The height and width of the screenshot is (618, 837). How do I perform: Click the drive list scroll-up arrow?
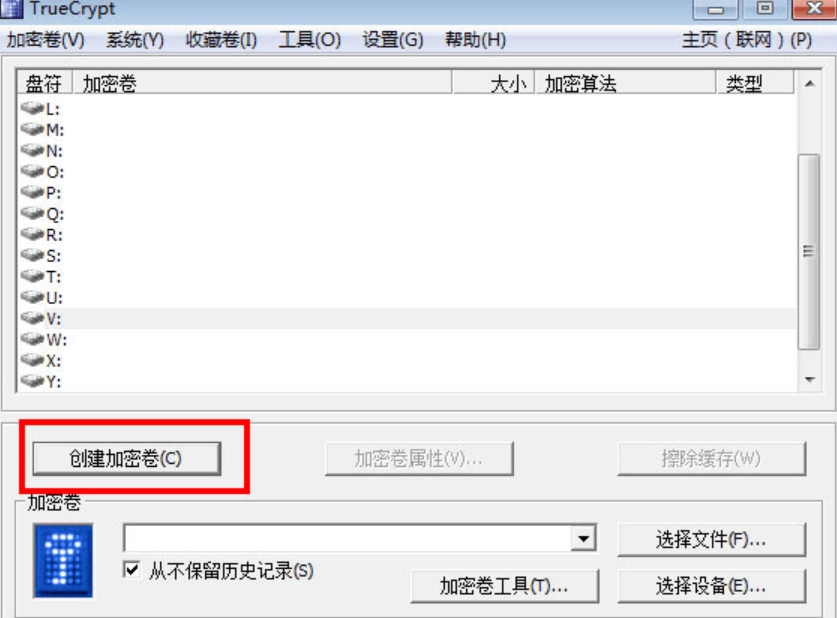[x=809, y=83]
